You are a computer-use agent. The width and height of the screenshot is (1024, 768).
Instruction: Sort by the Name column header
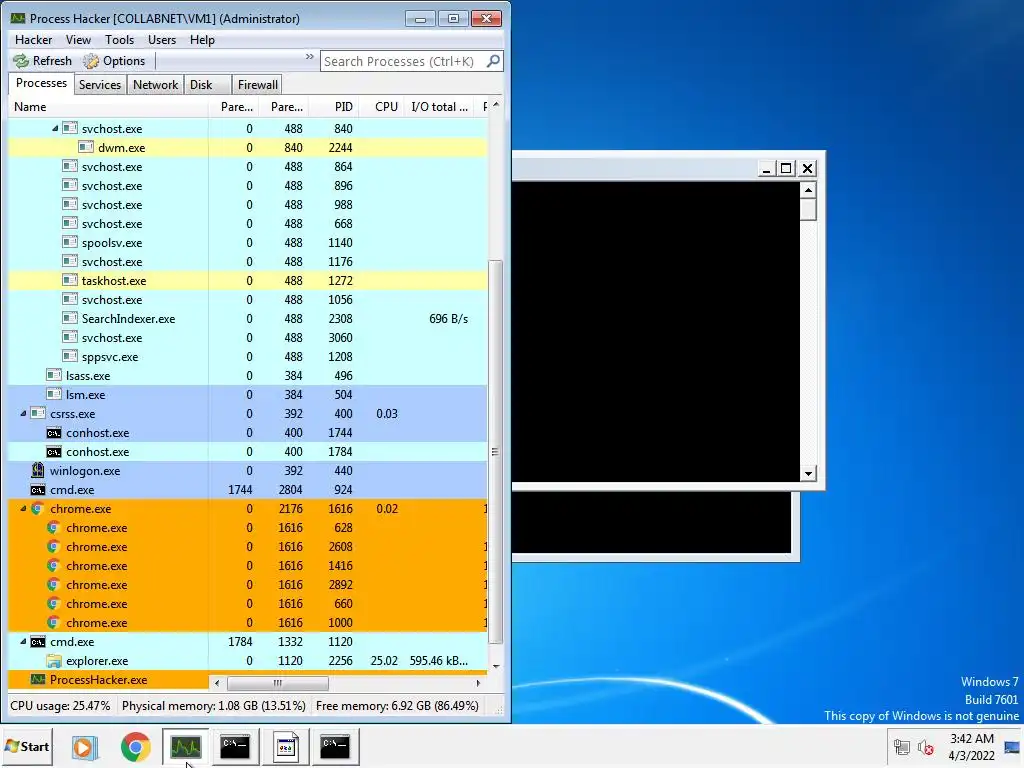coord(108,106)
